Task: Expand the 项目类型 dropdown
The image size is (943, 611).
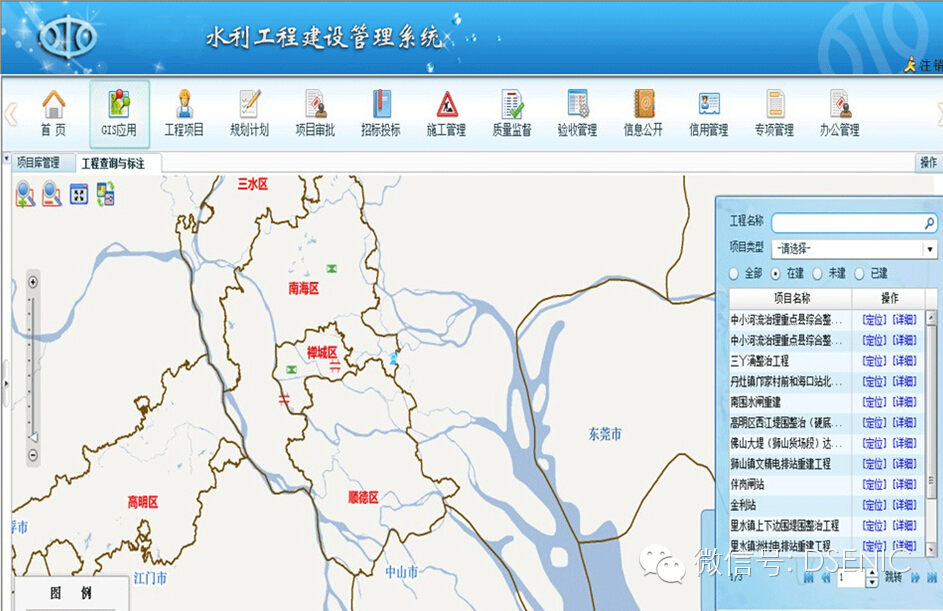Action: pos(929,248)
